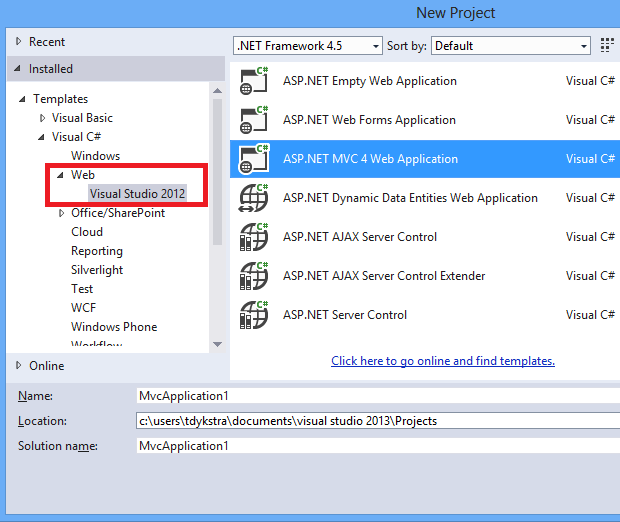Click the Recent header label
620x522 pixels.
click(x=47, y=42)
